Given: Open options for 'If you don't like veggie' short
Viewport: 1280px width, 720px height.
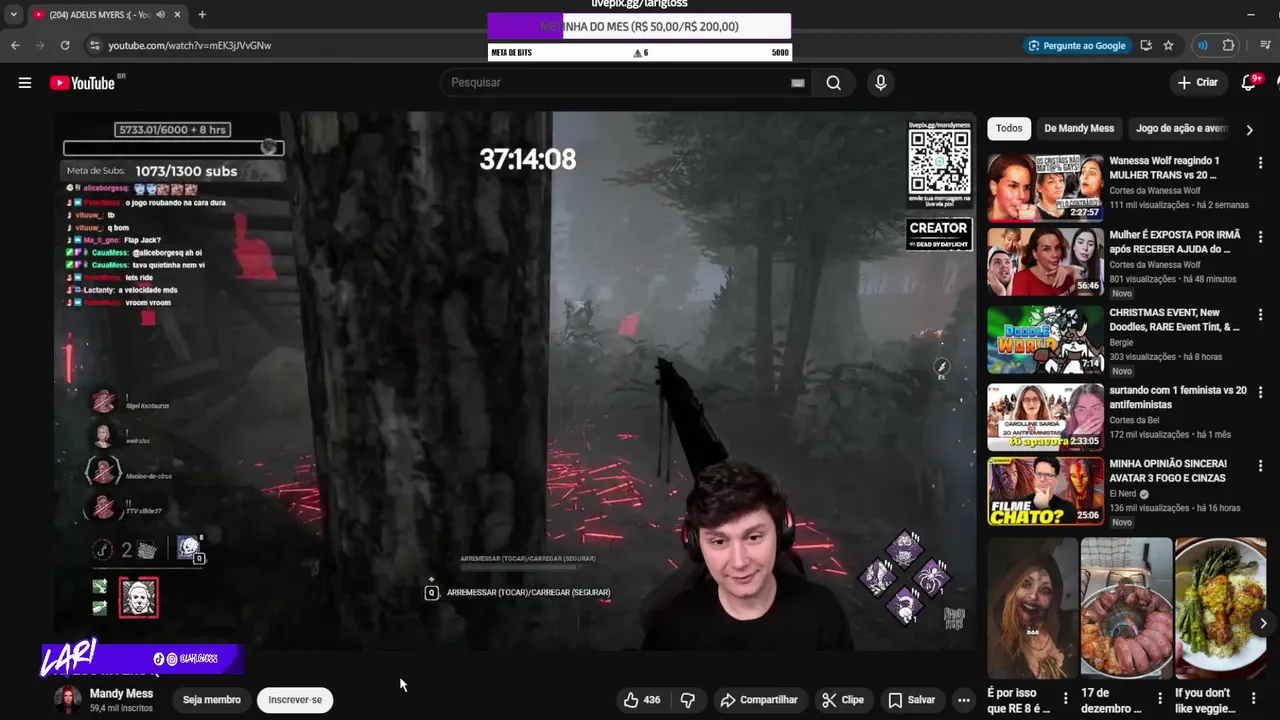Looking at the screenshot, I should (1254, 697).
